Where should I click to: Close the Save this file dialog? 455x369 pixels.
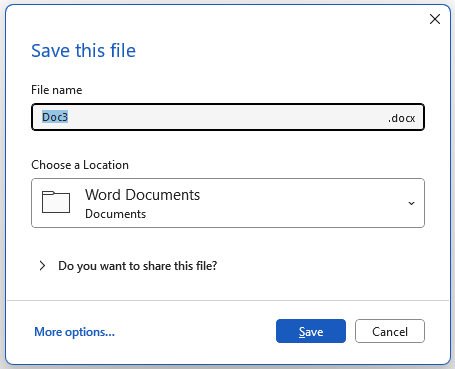click(x=435, y=19)
